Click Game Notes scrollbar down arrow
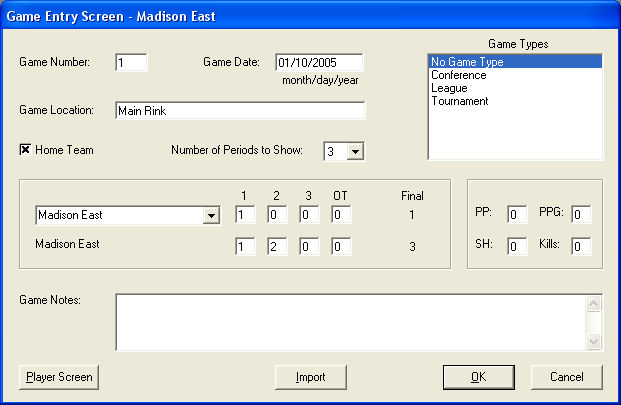Image resolution: width=621 pixels, height=405 pixels. (x=594, y=342)
